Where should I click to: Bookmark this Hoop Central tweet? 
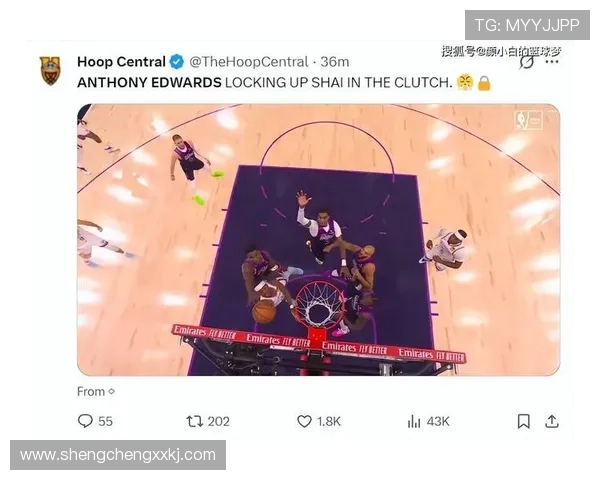[523, 421]
